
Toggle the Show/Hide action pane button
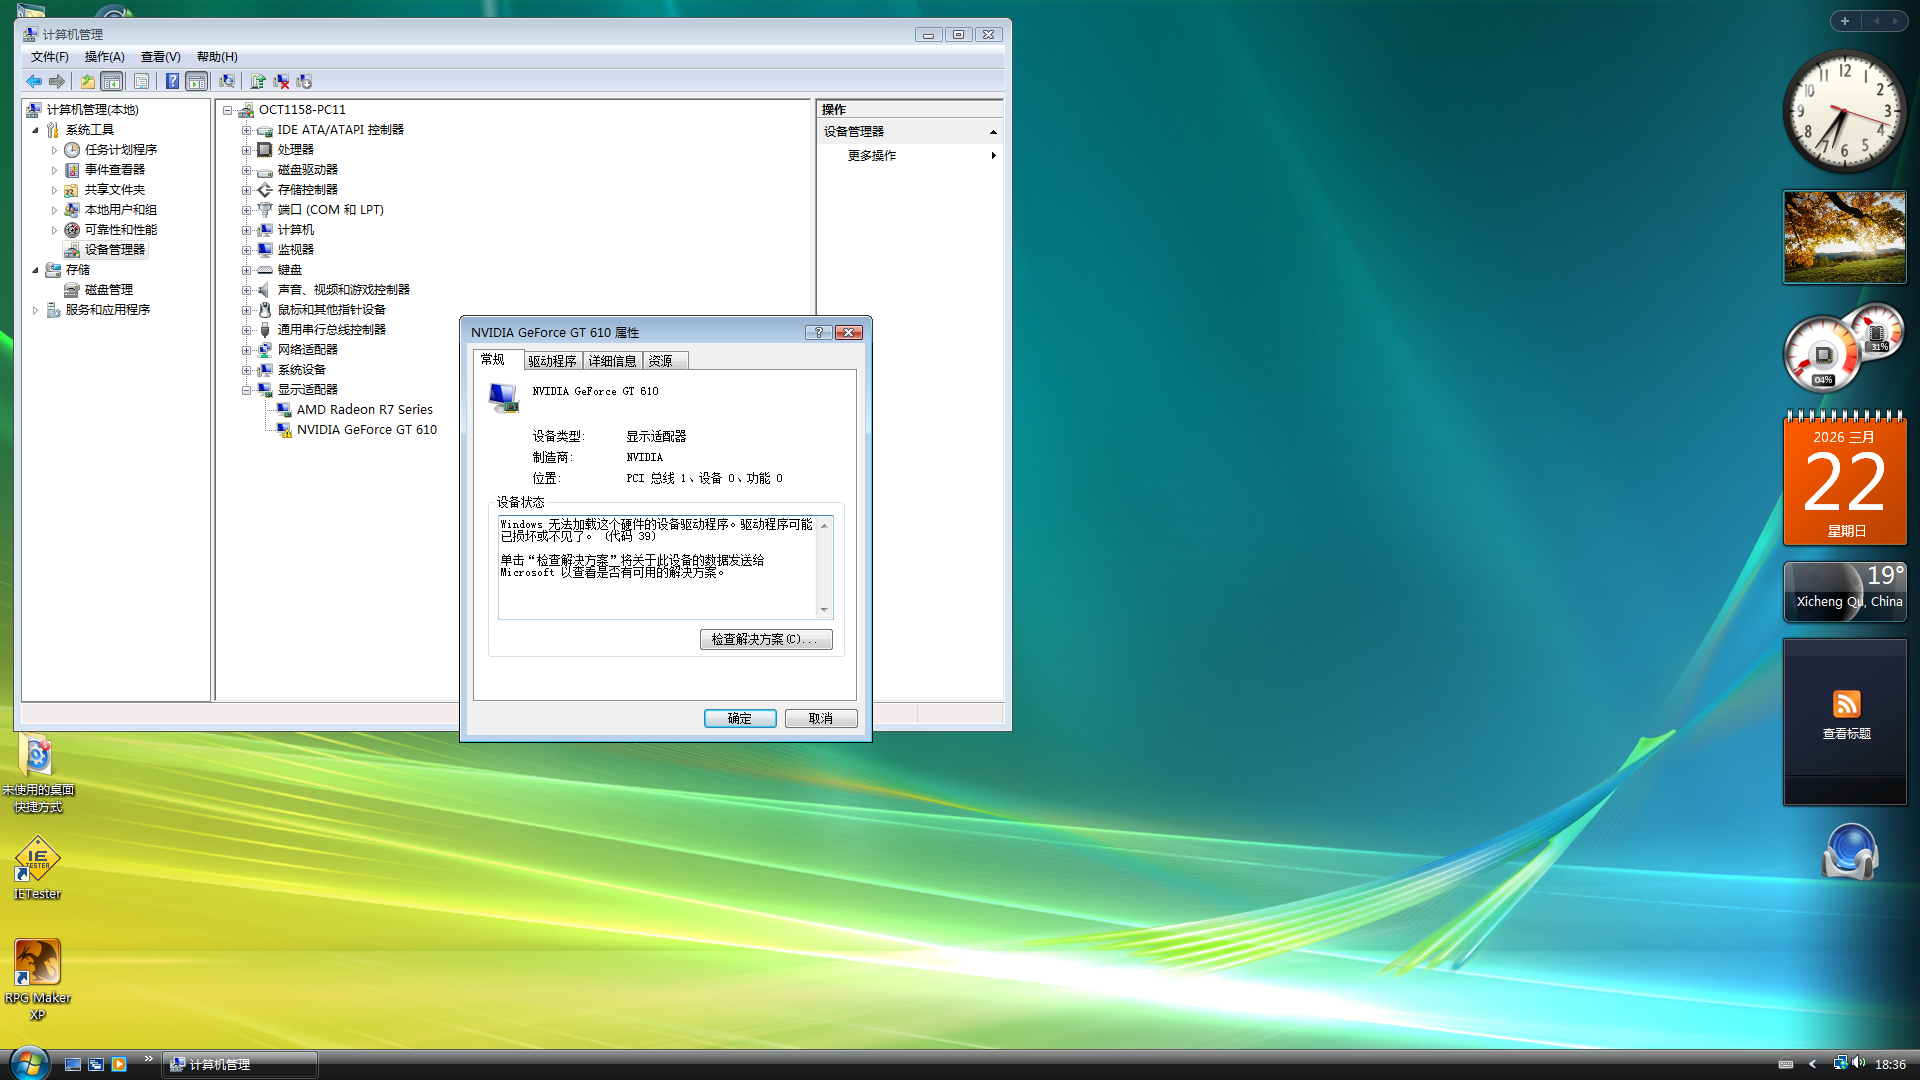196,81
